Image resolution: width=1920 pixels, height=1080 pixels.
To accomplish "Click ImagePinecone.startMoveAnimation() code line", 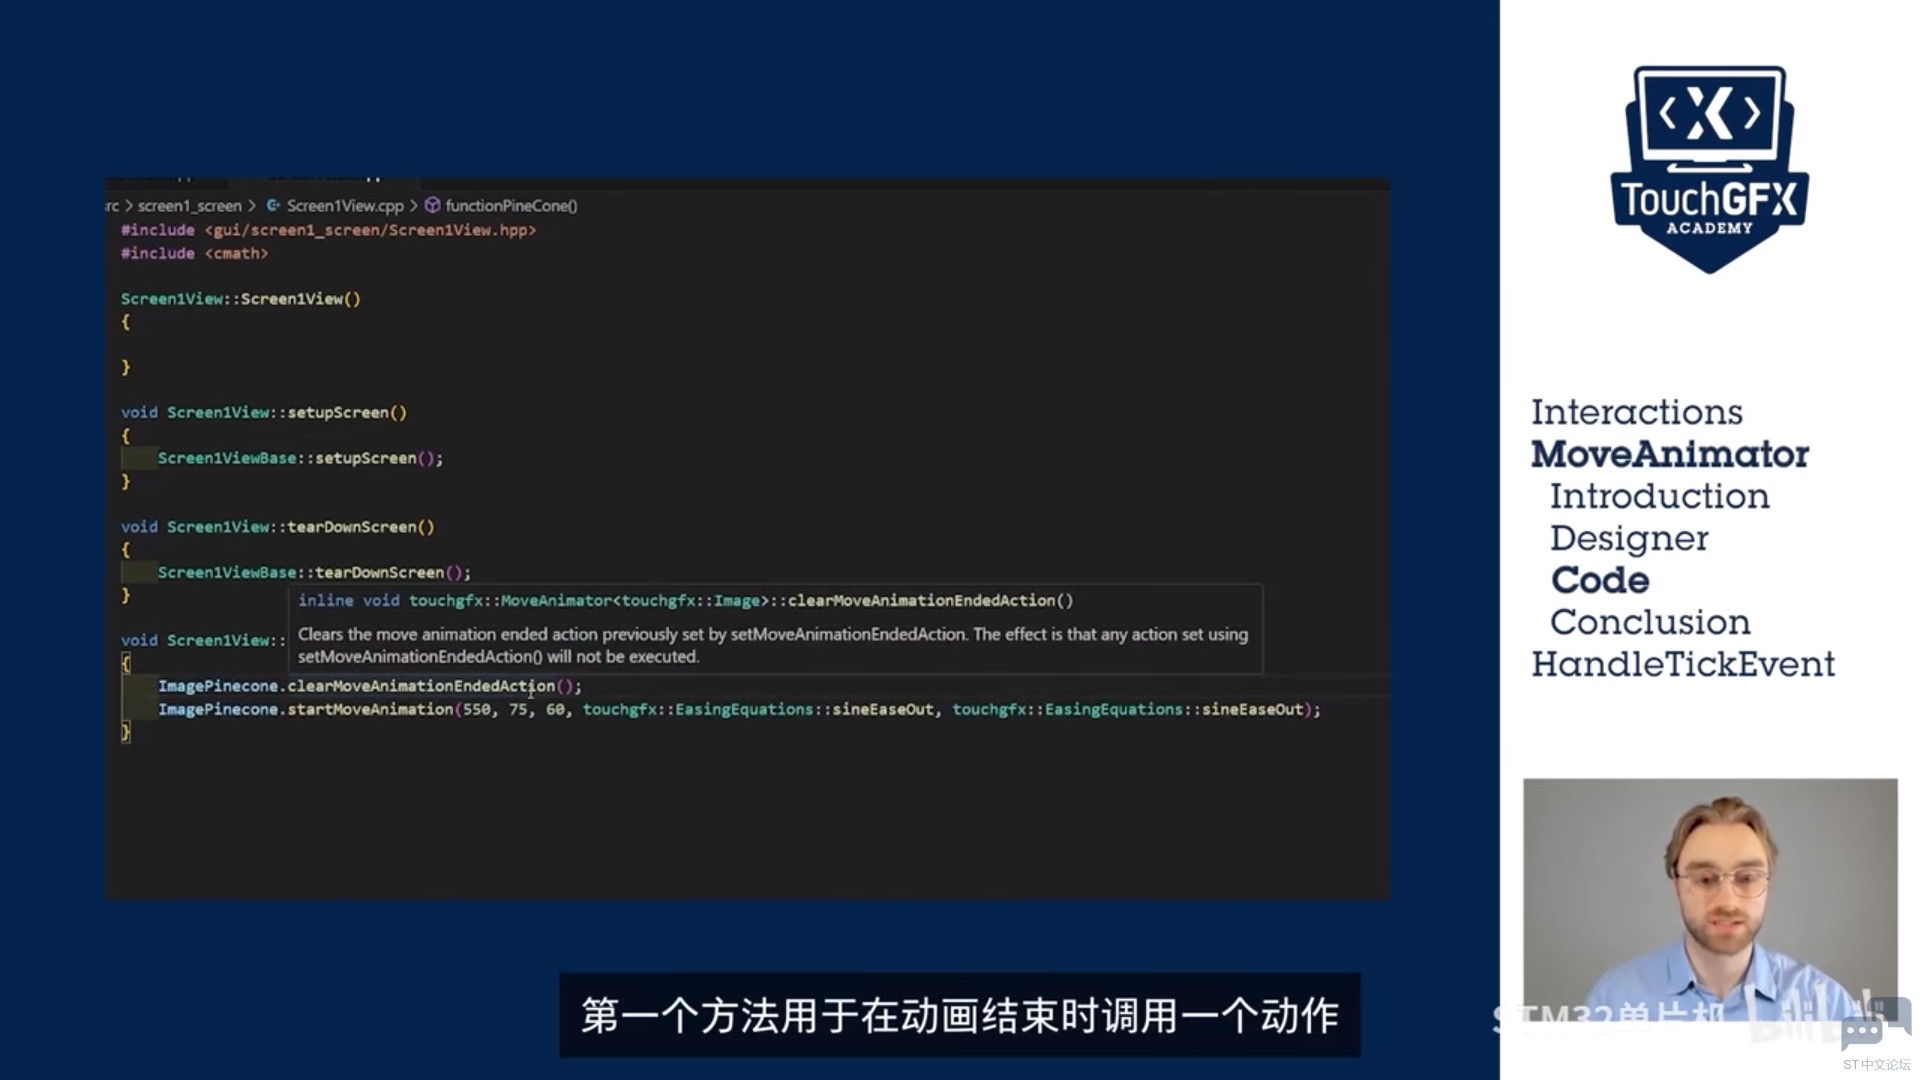I will pos(738,709).
